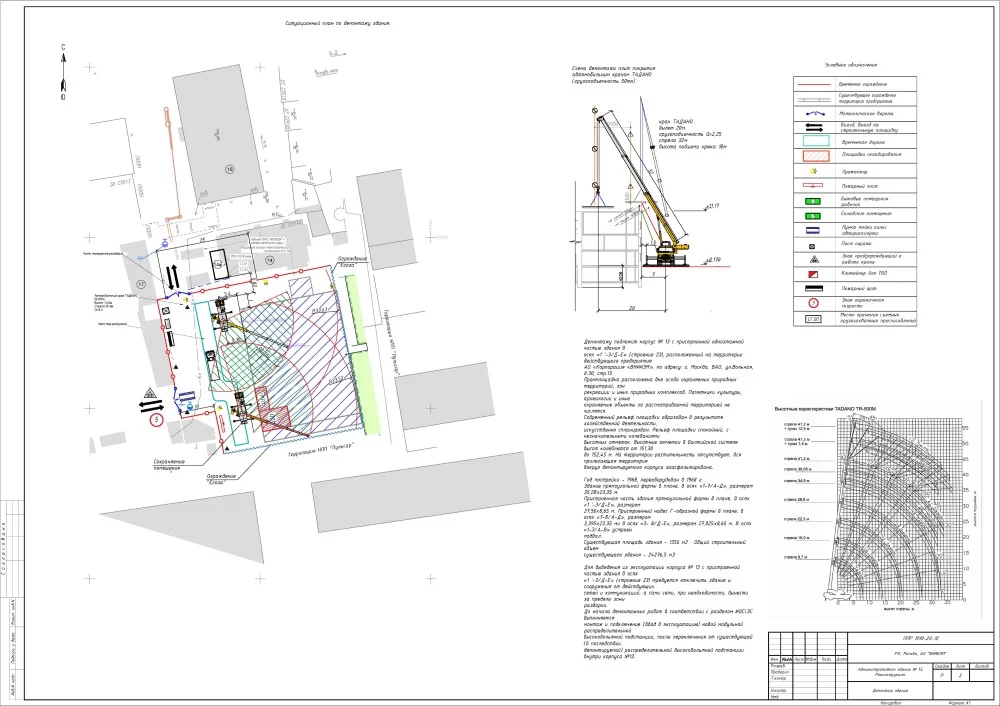Click the fire shield black bar legend symbol
The height and width of the screenshot is (706, 1000).
pos(813,288)
